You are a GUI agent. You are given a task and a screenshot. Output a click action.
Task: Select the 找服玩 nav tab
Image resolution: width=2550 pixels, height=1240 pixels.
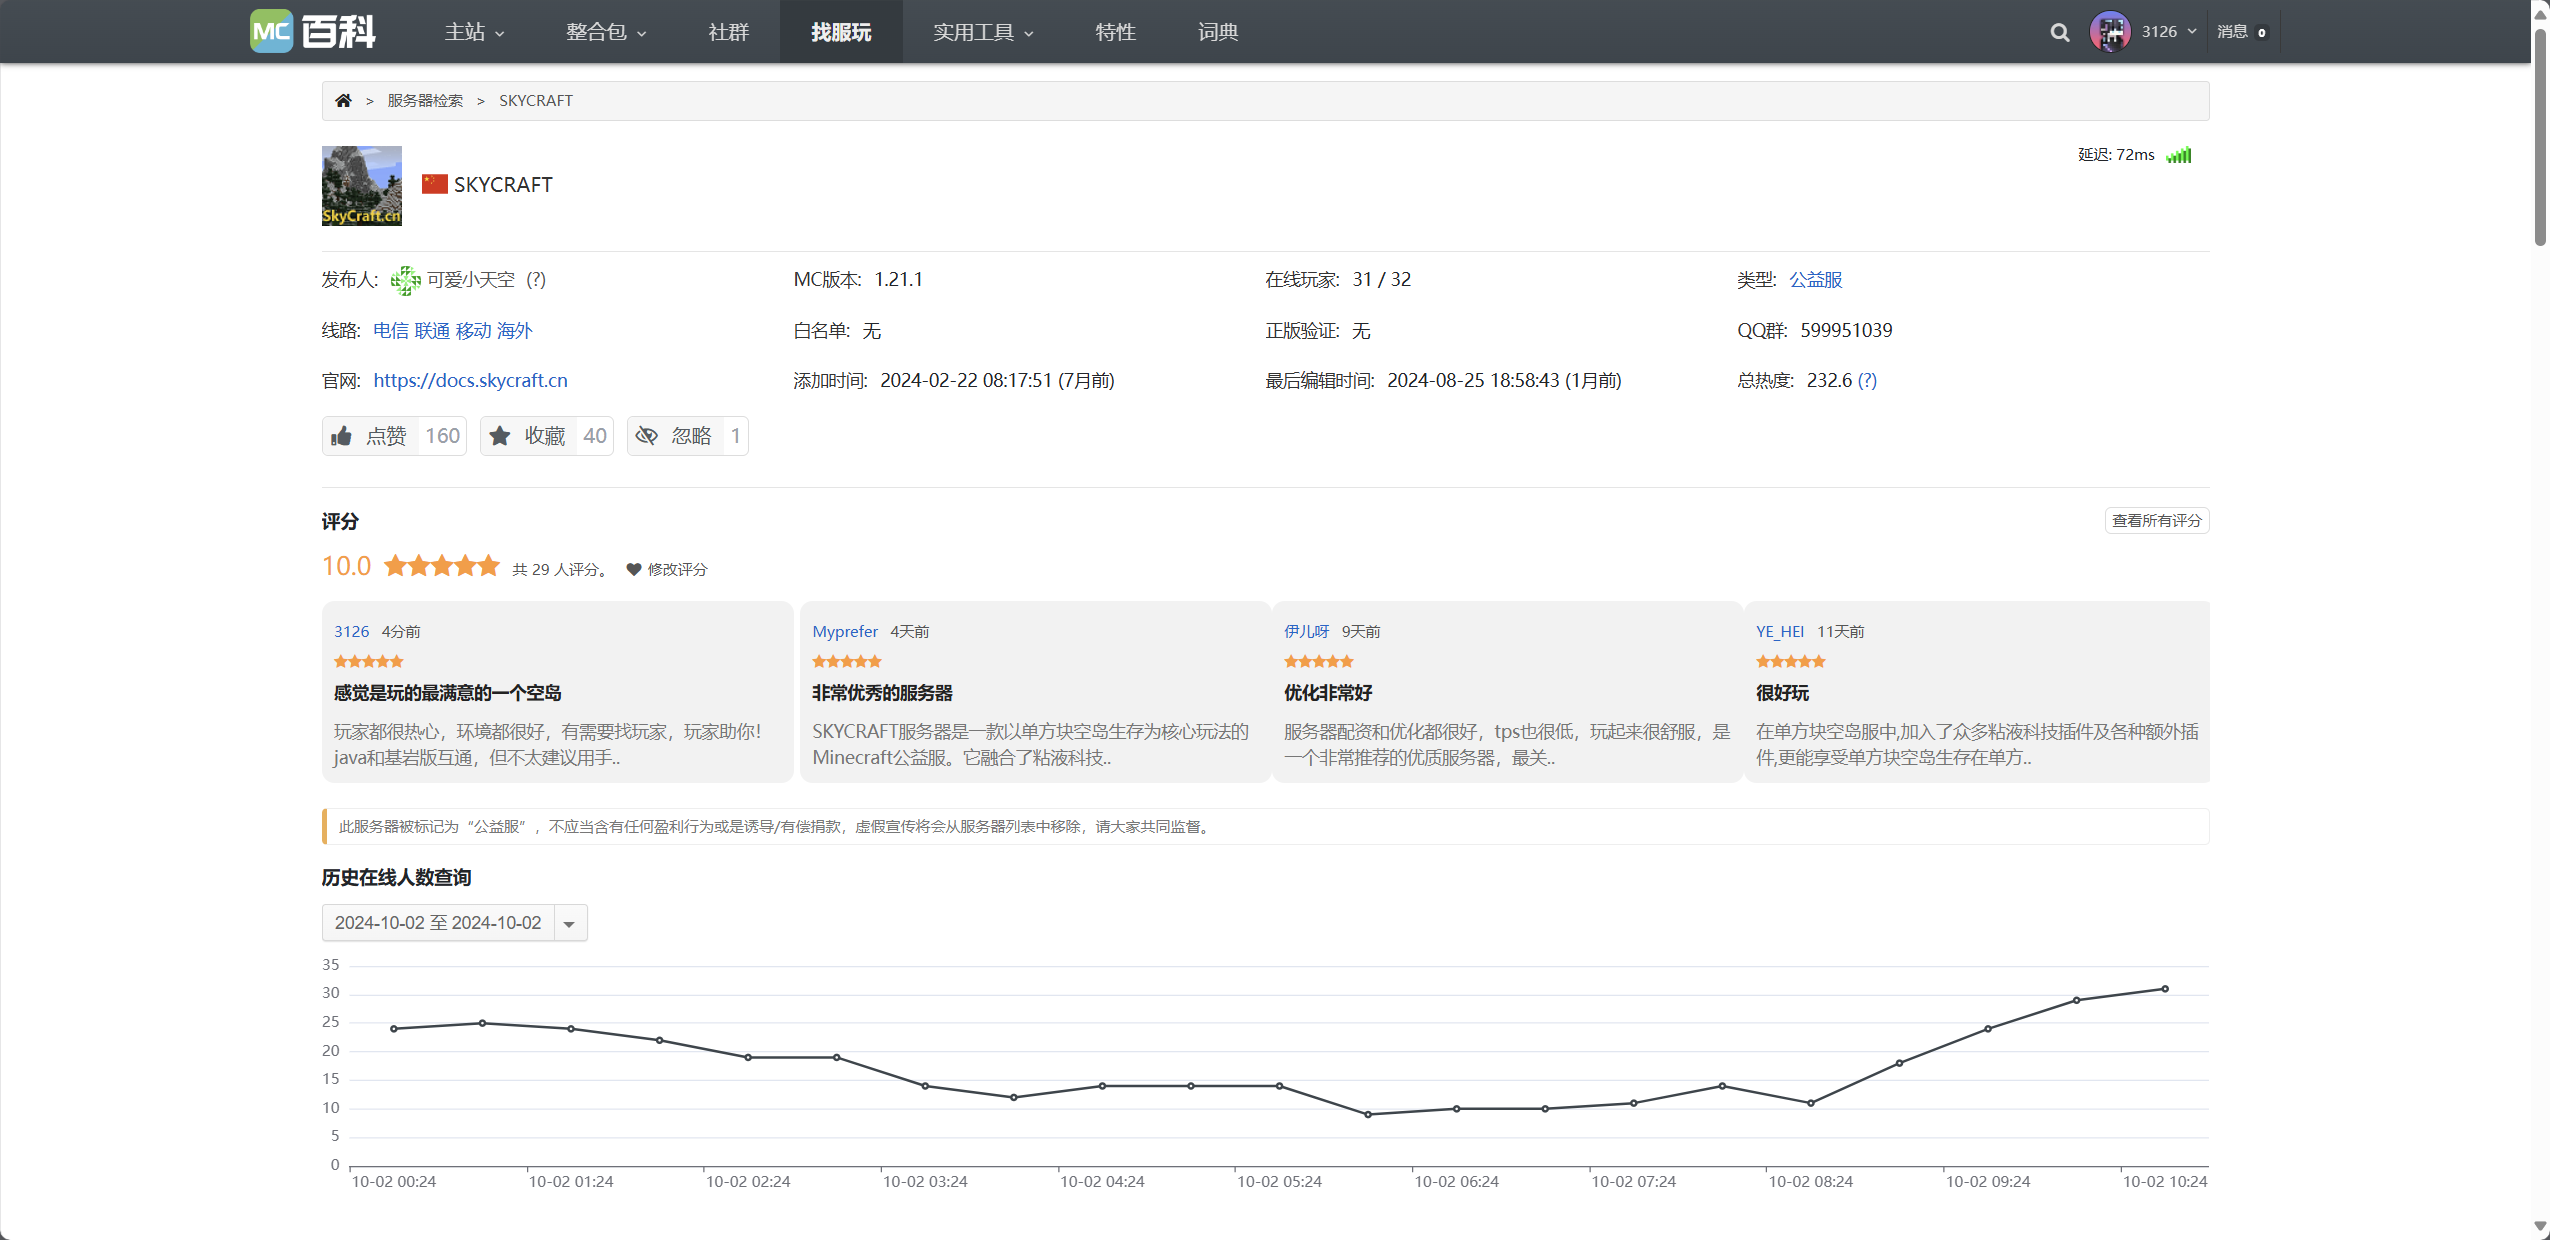[x=841, y=32]
